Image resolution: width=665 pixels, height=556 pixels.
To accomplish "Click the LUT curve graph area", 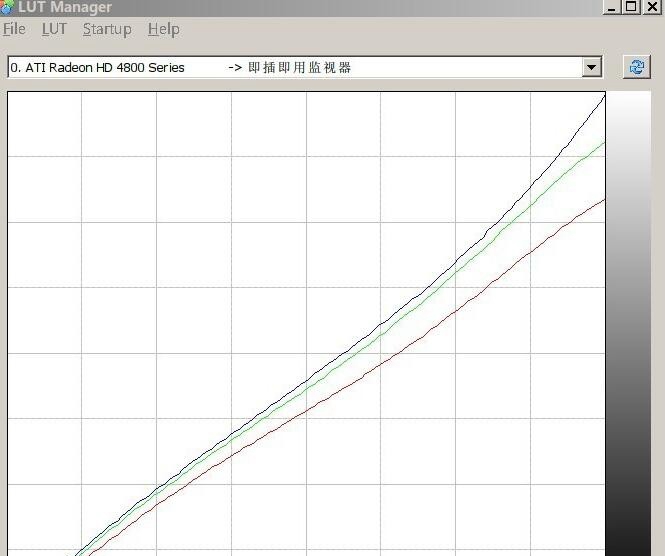I will 306,324.
